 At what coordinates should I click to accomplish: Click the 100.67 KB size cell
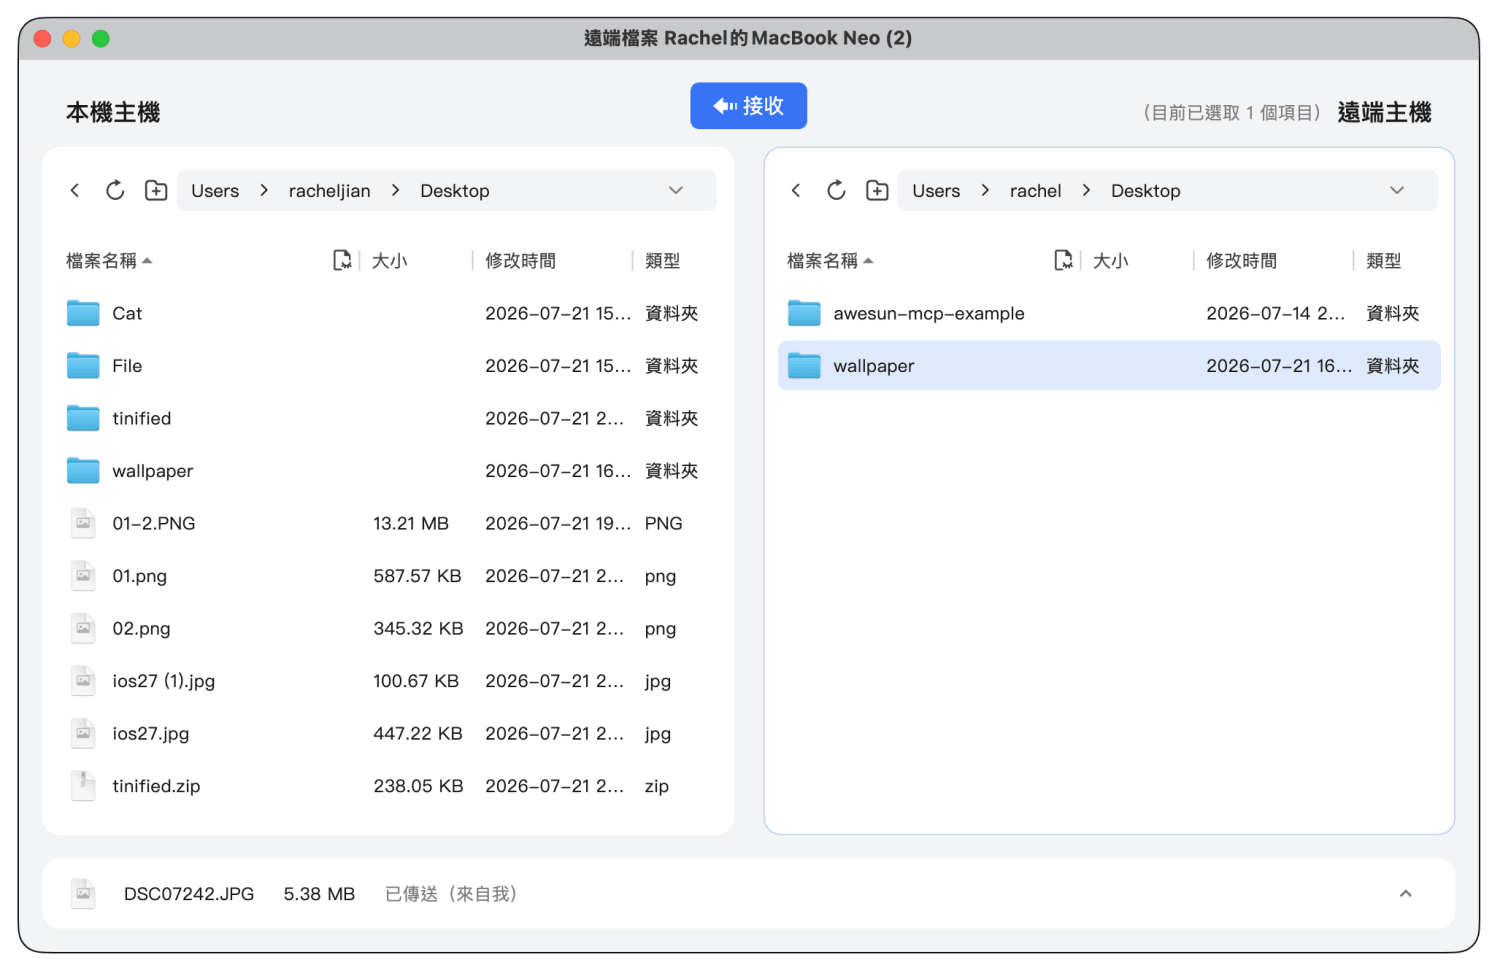pyautogui.click(x=416, y=681)
